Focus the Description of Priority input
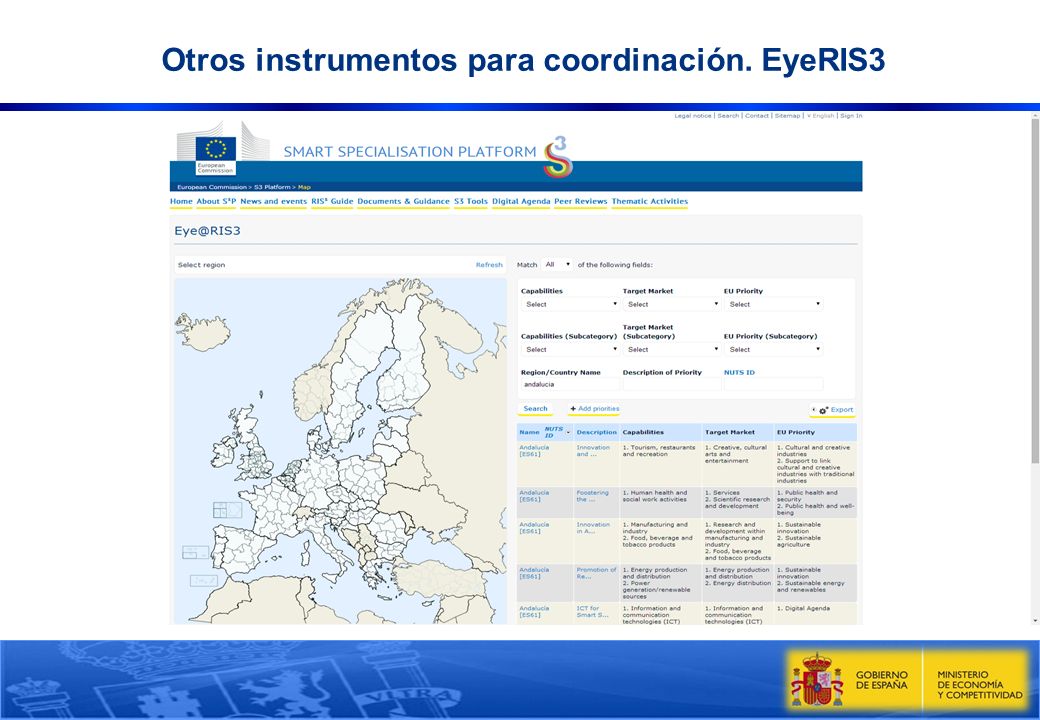 click(671, 385)
